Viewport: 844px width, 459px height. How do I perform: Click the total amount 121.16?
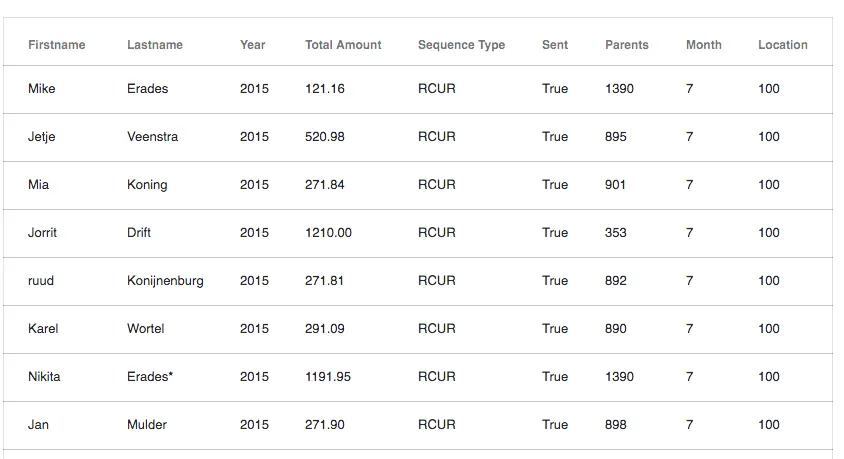(x=325, y=89)
